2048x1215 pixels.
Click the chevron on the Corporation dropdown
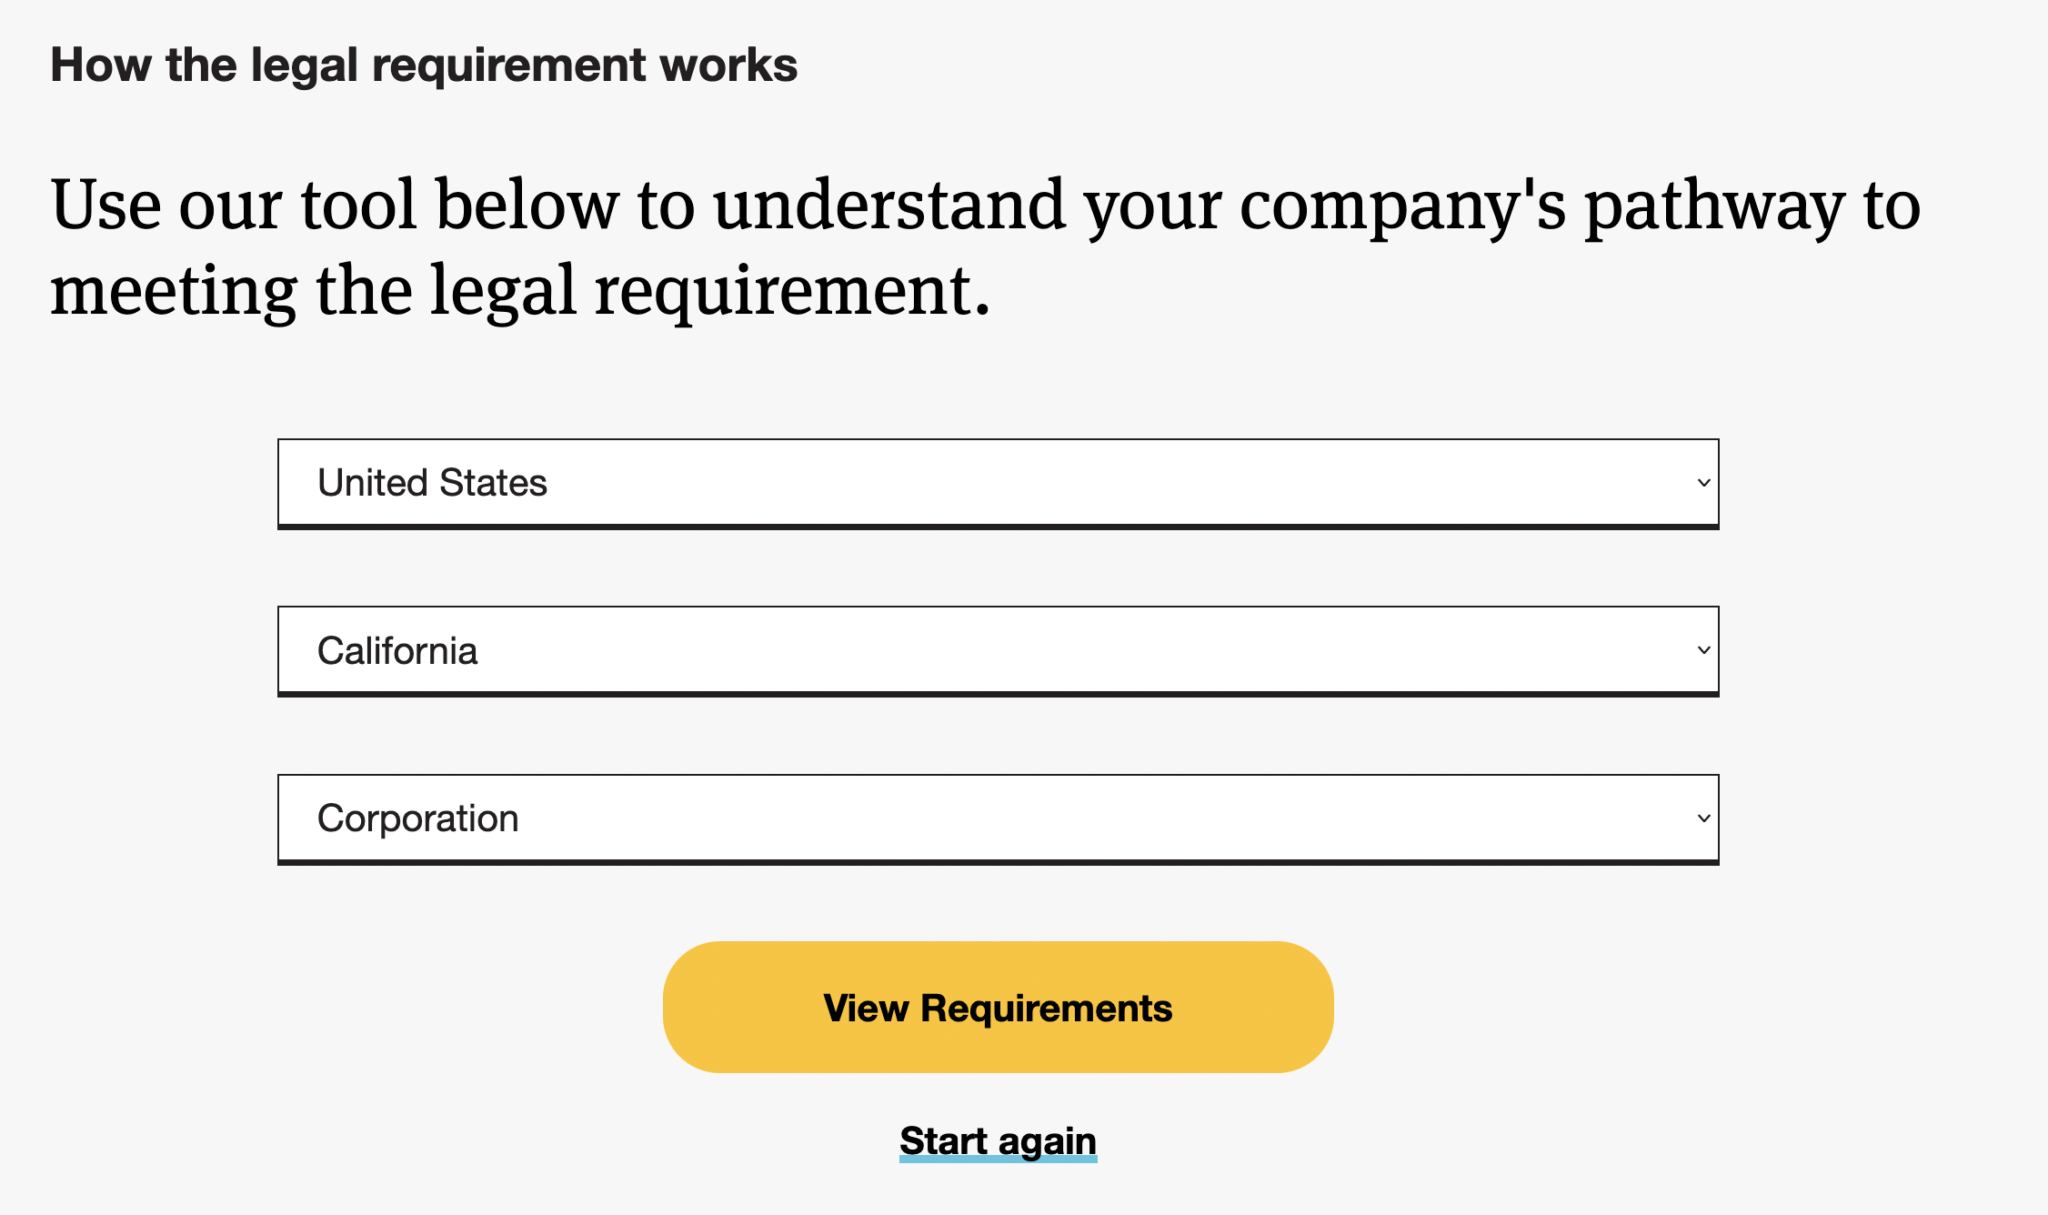coord(1703,818)
